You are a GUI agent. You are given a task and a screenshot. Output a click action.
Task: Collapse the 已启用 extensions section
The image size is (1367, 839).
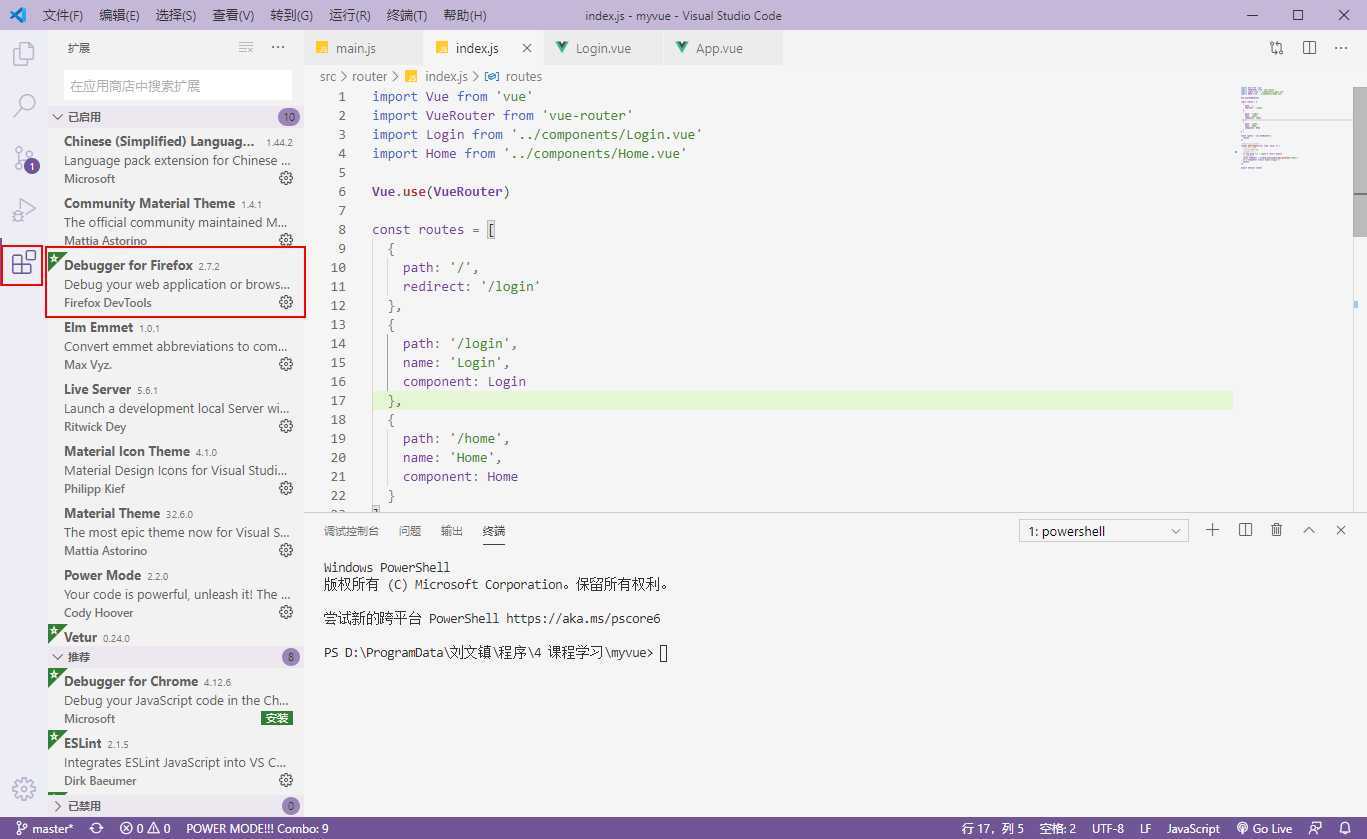tap(58, 117)
